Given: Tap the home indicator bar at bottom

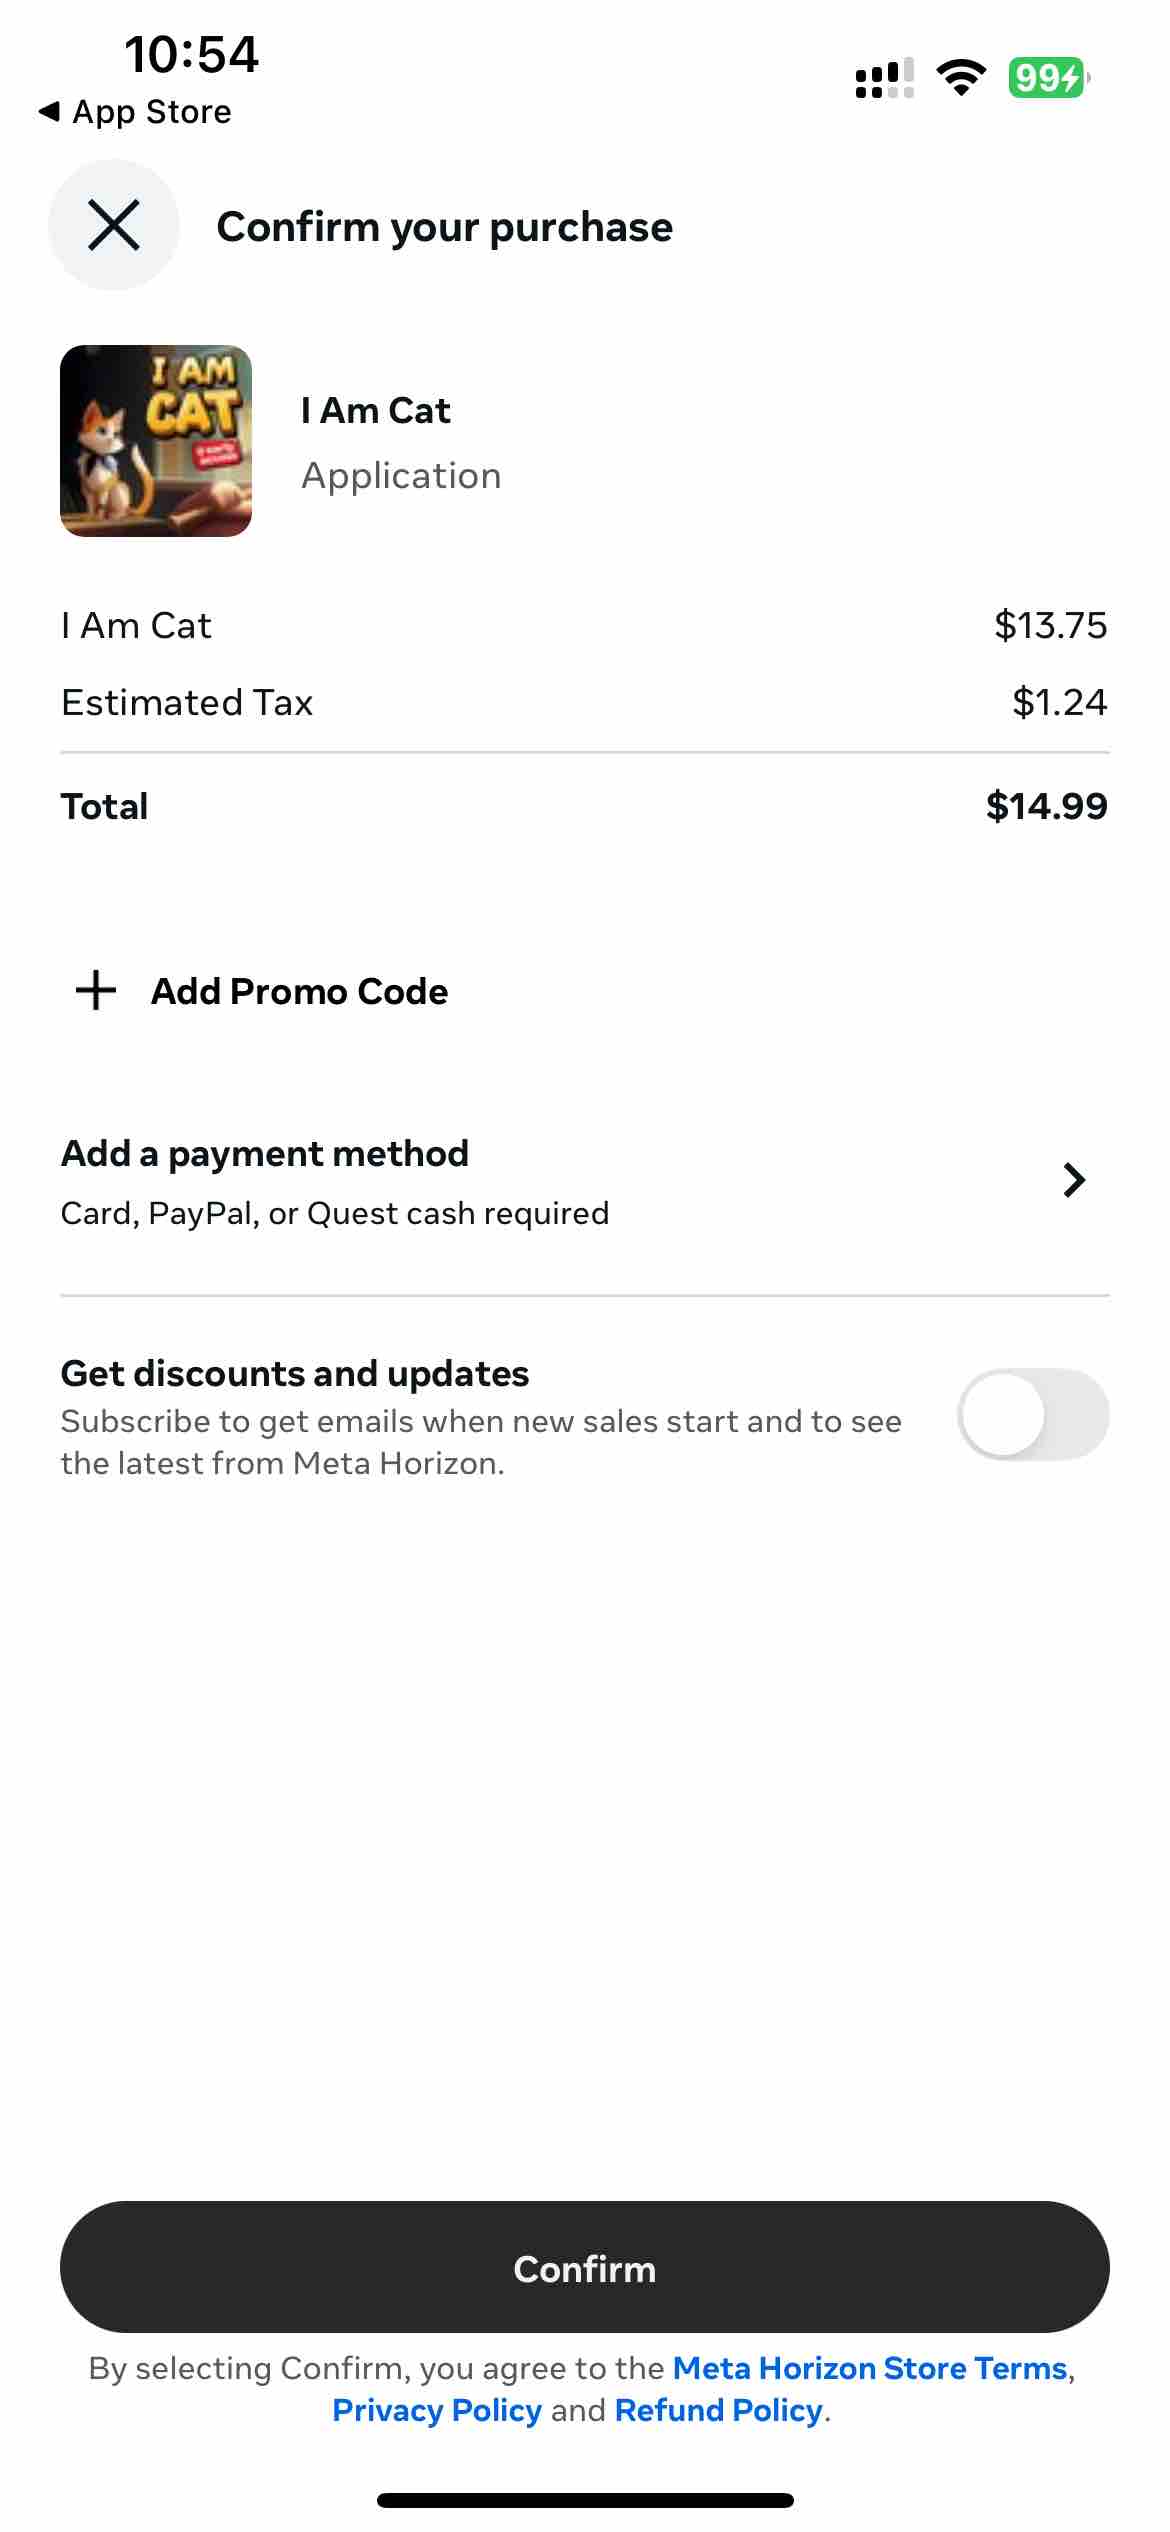Looking at the screenshot, I should tap(585, 2500).
